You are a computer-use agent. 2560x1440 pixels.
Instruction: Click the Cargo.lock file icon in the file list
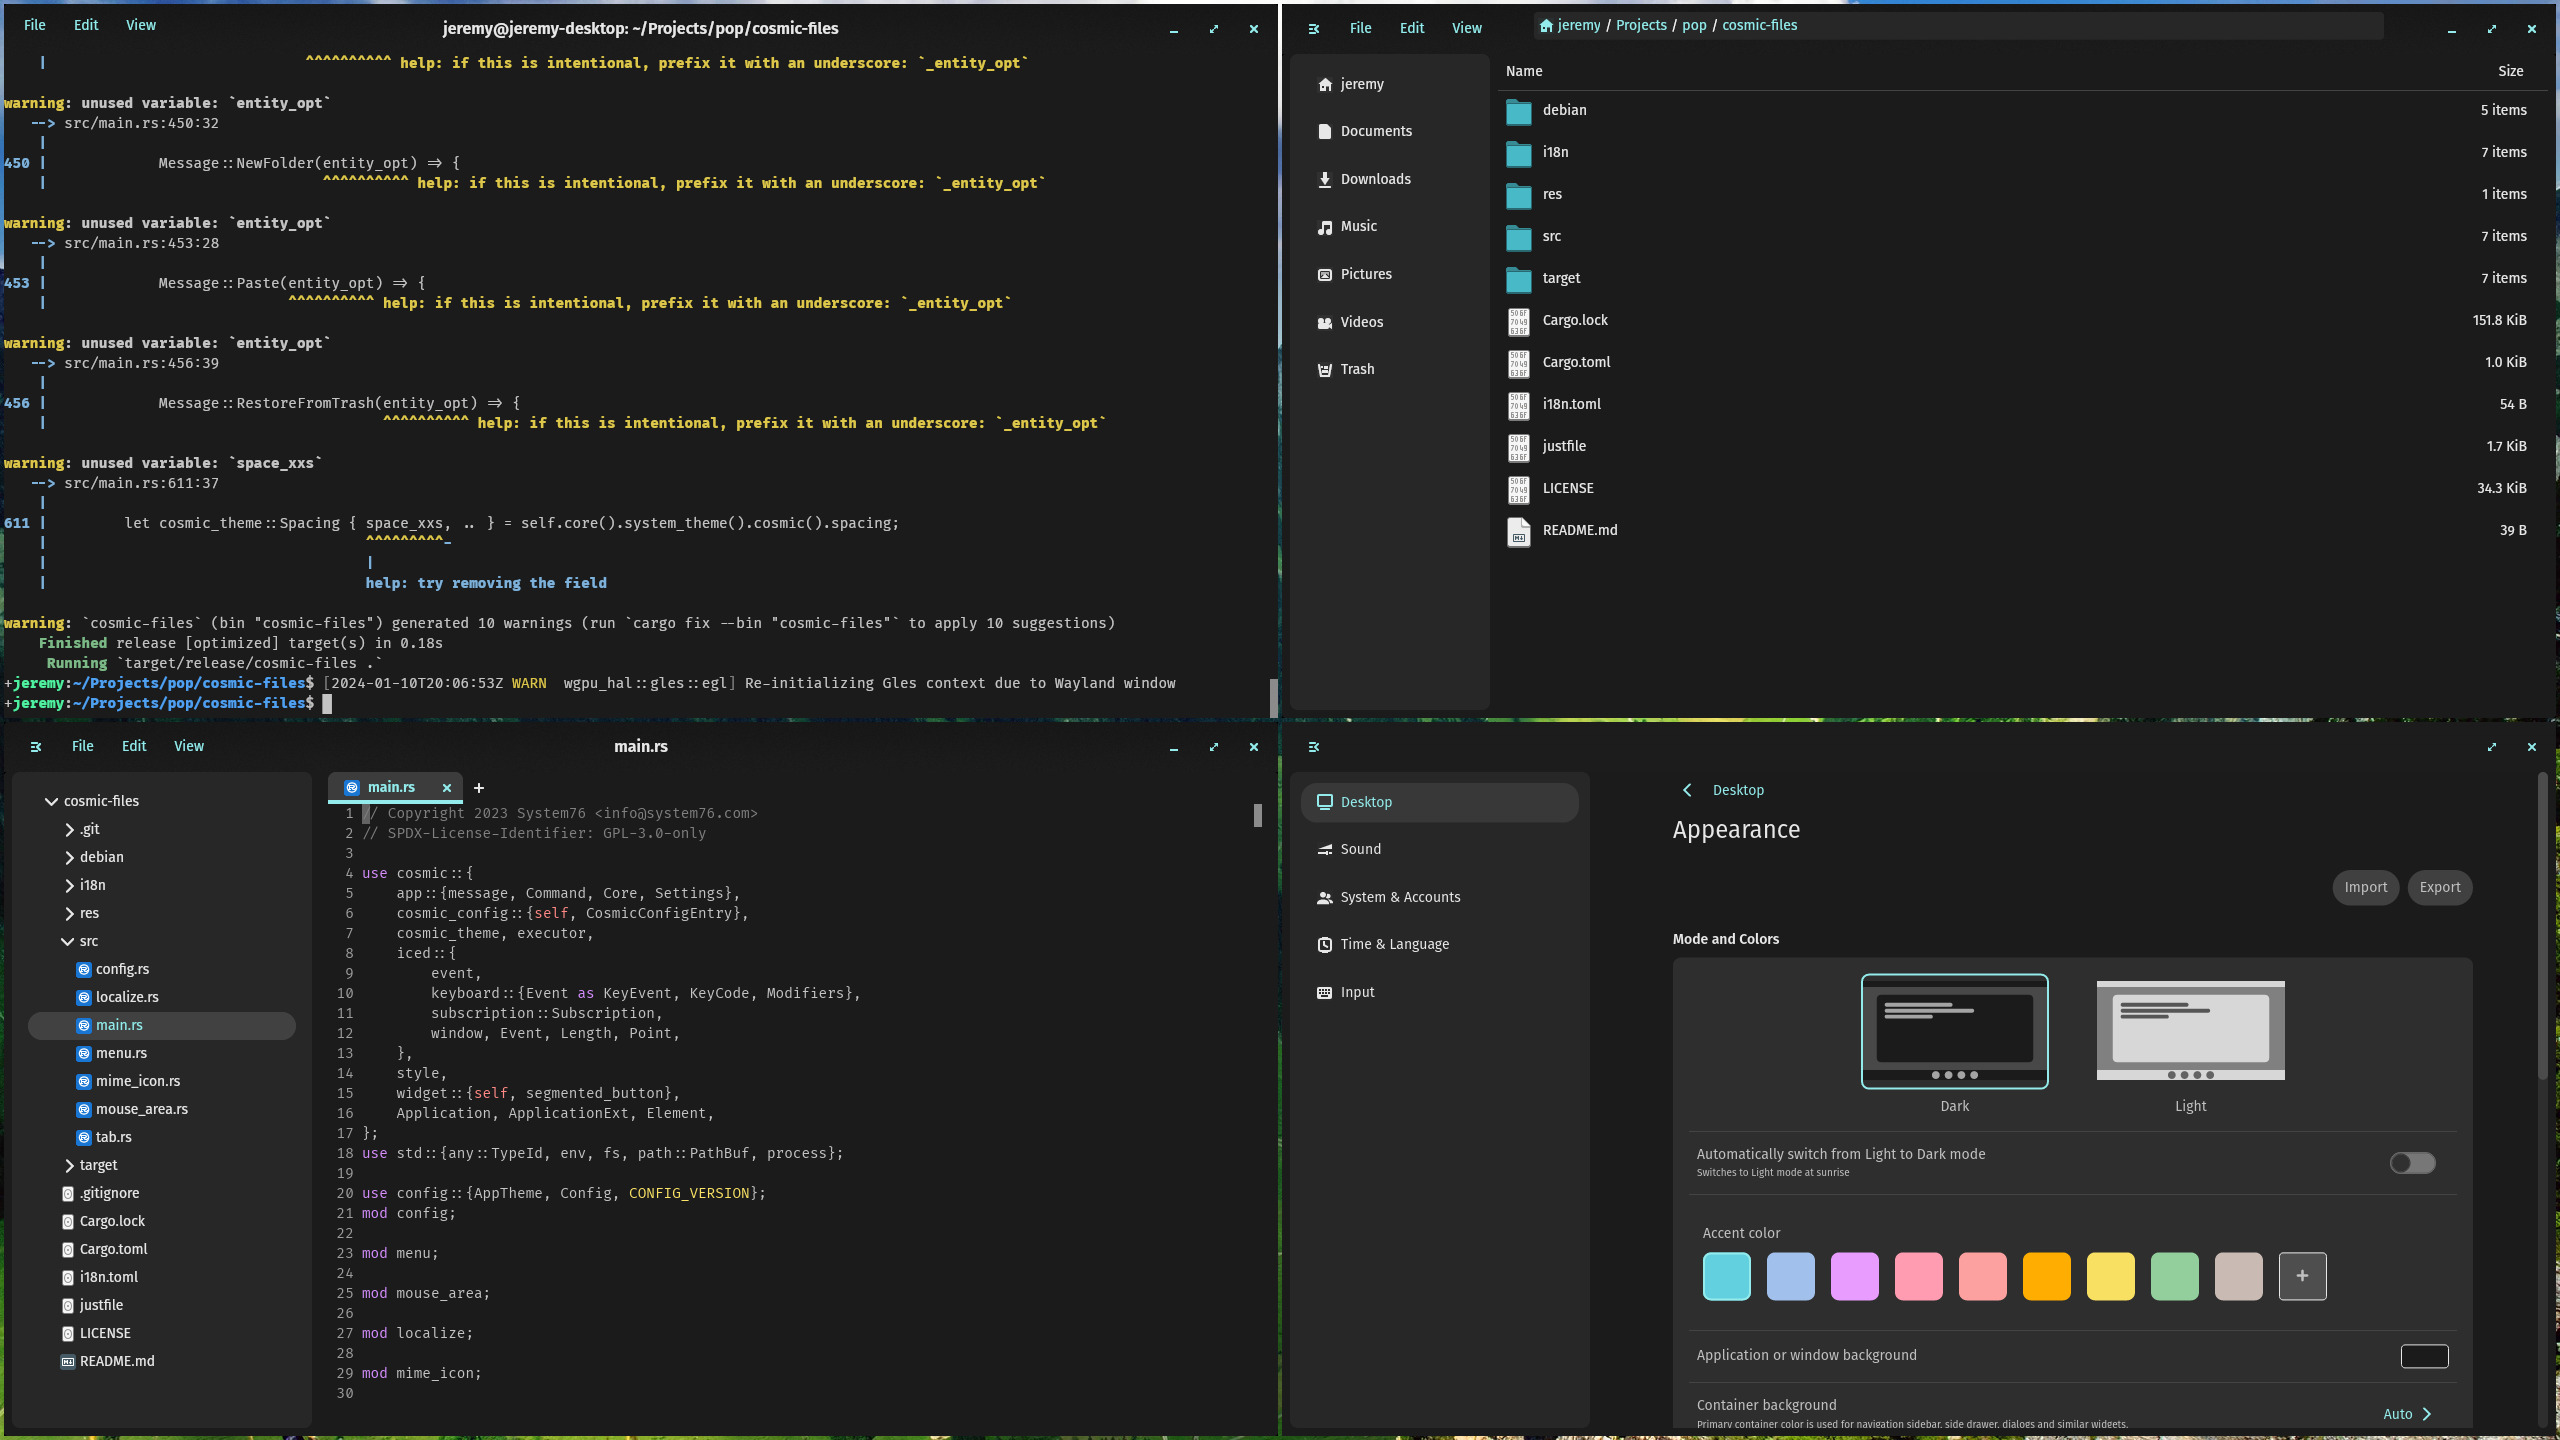(x=1518, y=321)
